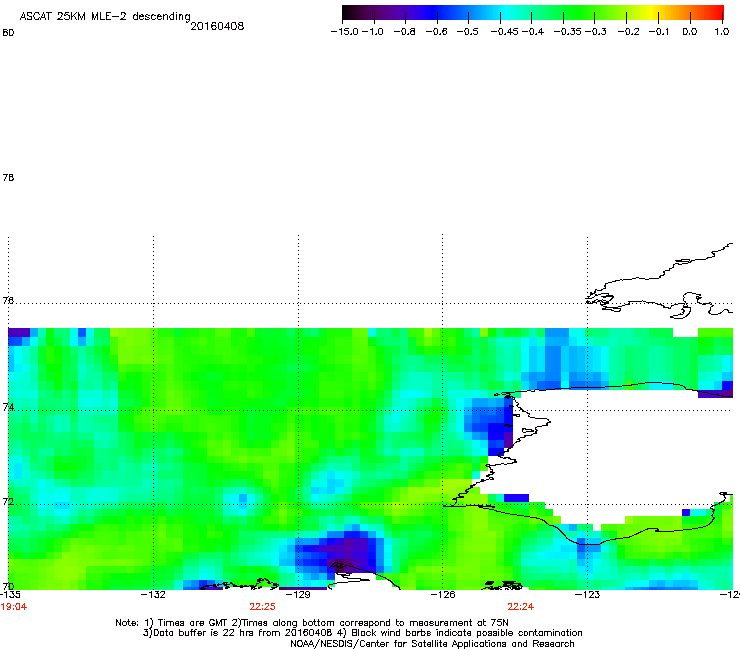The width and height of the screenshot is (740, 650).
Task: Click the '-15.0' color scale label
Action: [345, 32]
